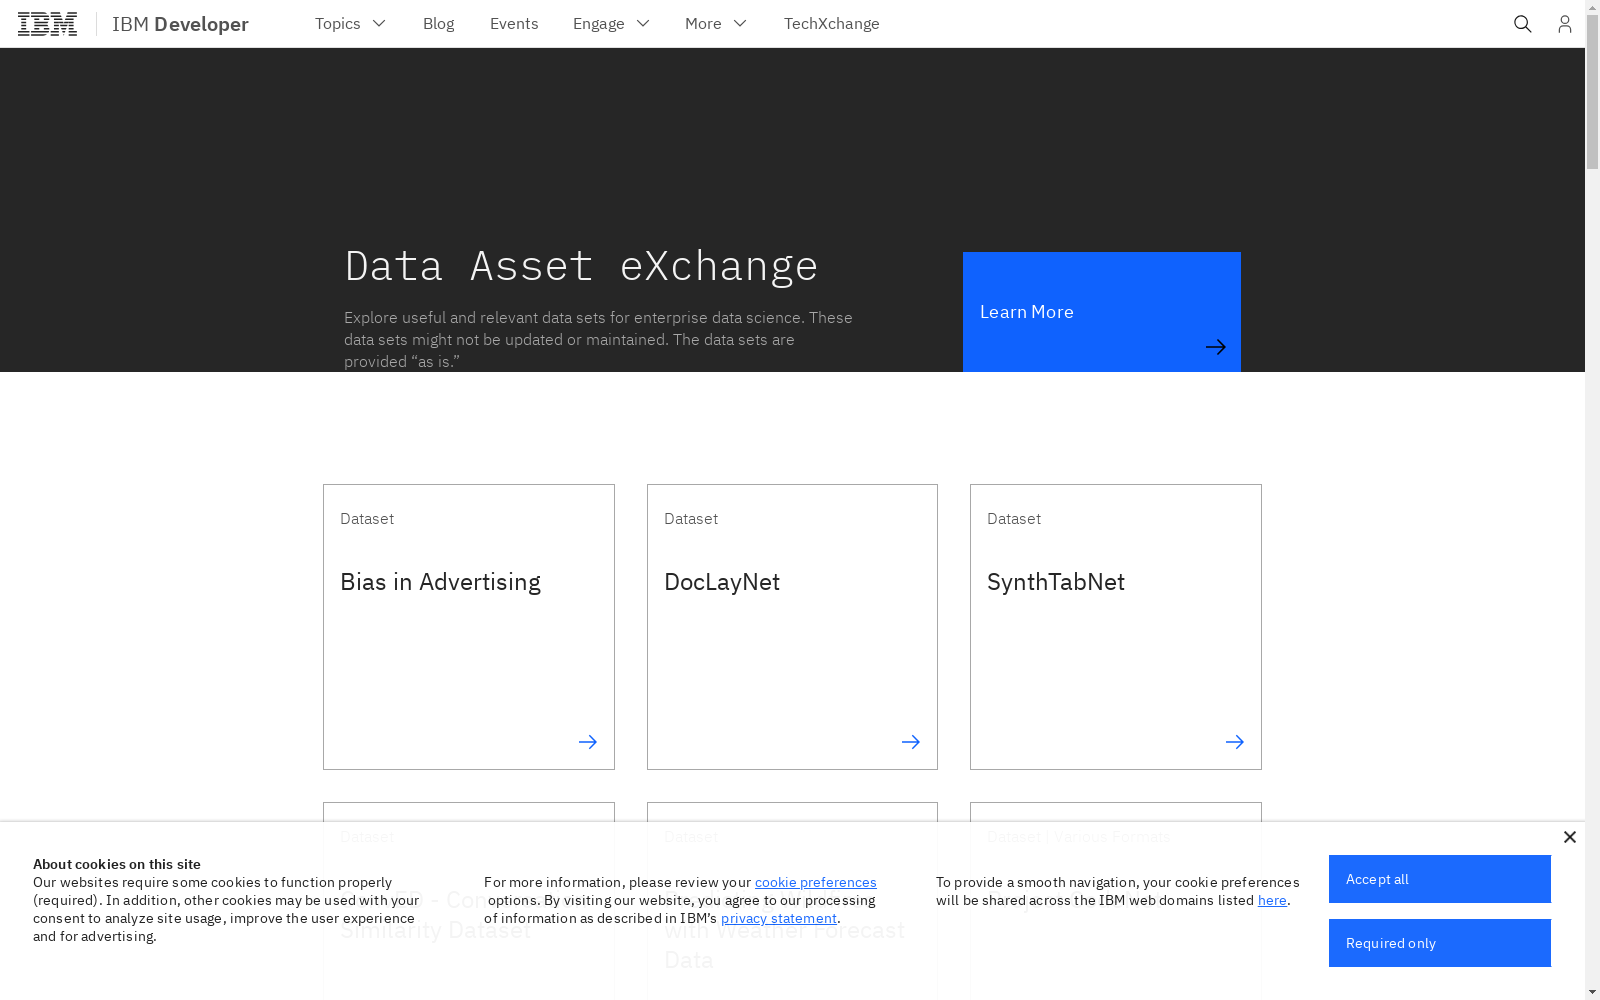
Task: Go to IBM Developer home link
Action: pos(180,24)
